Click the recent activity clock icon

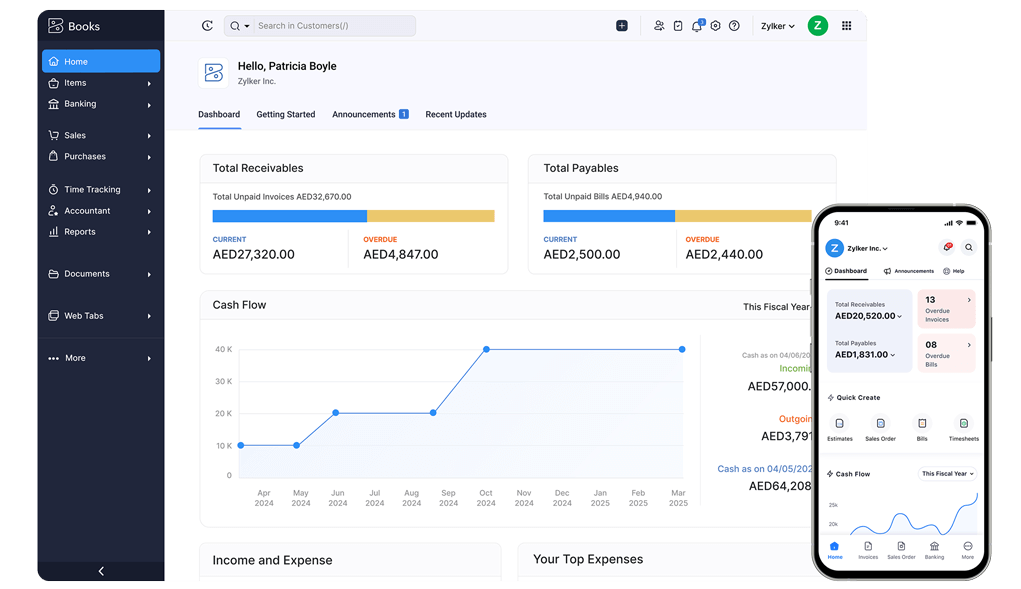(x=207, y=26)
